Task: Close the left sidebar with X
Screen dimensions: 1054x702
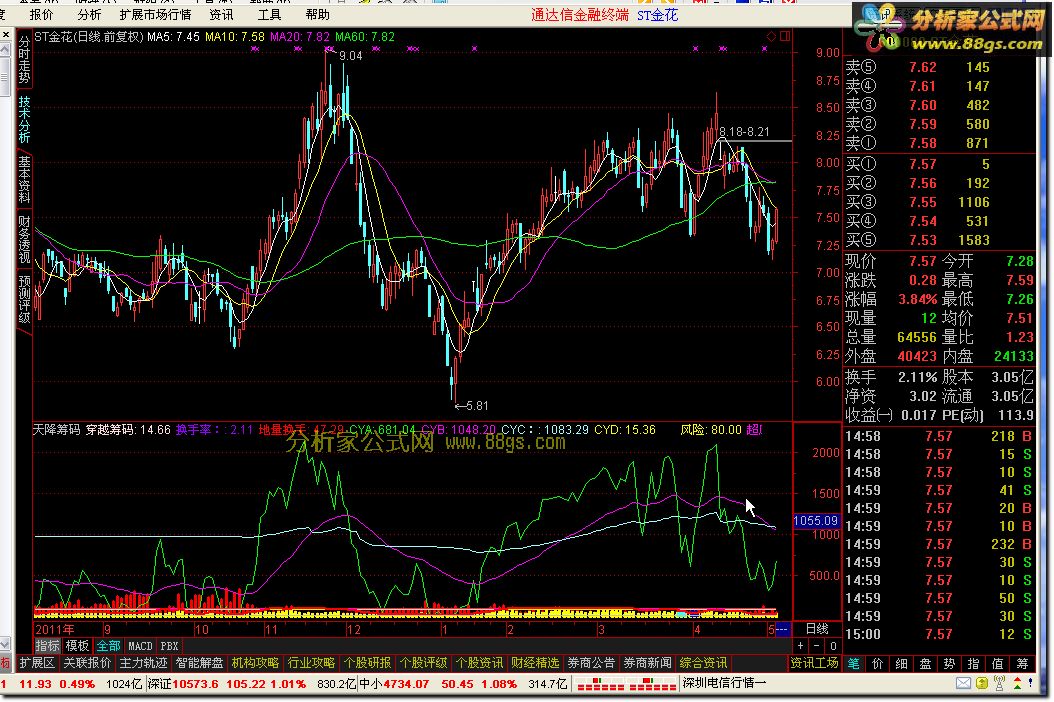Action: pyautogui.click(x=5, y=34)
